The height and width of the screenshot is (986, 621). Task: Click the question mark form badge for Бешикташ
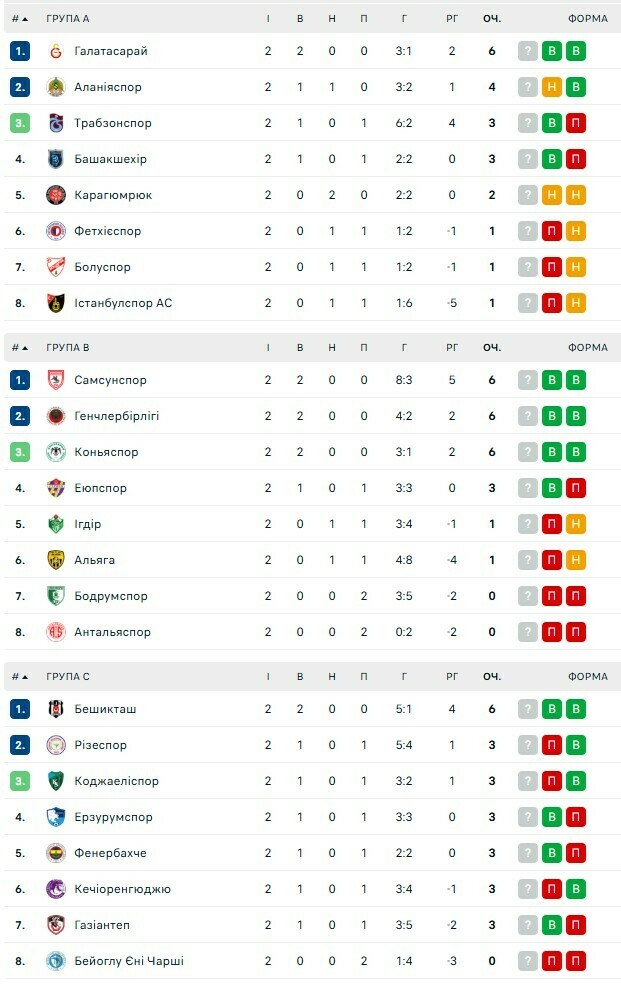pos(528,709)
